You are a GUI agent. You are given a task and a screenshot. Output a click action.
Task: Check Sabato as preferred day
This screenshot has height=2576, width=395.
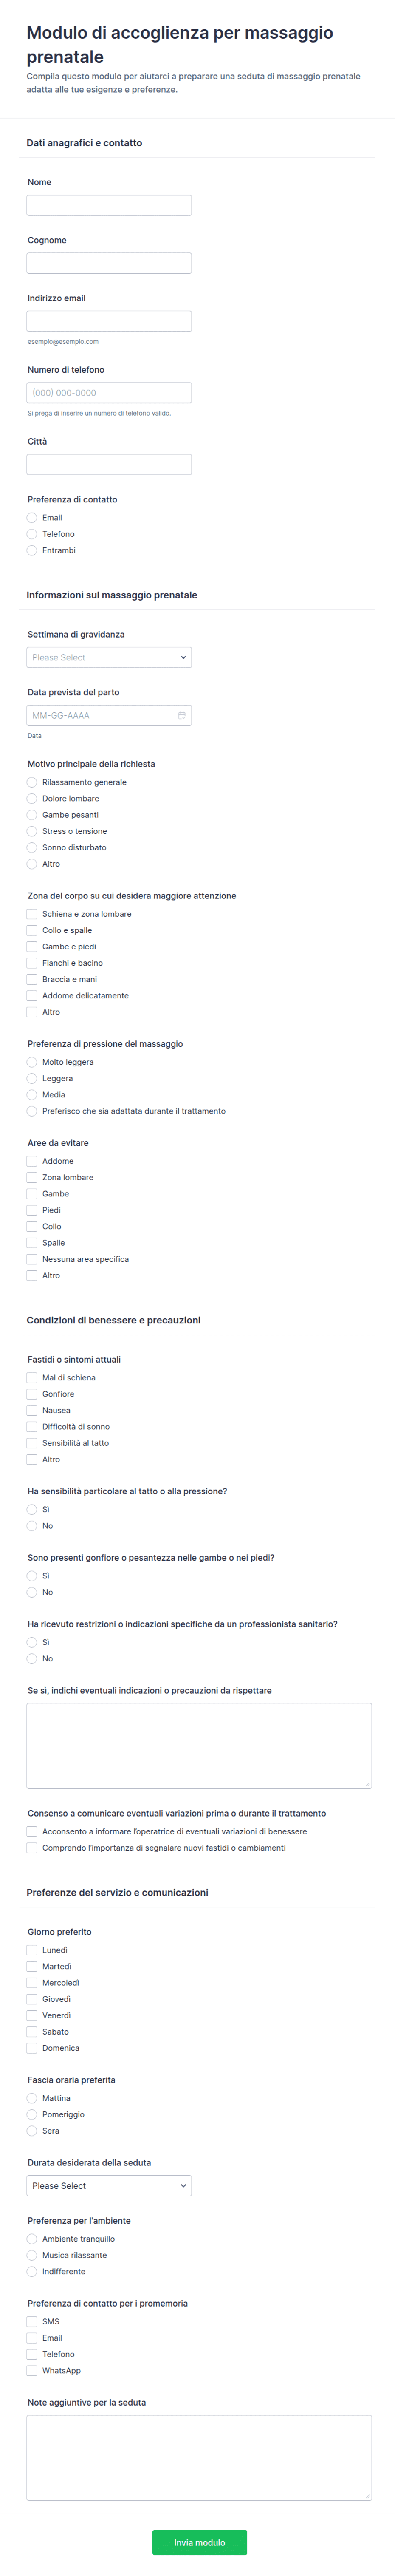click(x=32, y=2032)
